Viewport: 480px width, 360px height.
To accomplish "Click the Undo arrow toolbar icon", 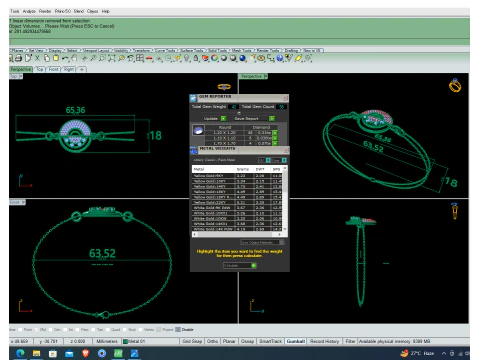I will (65, 58).
